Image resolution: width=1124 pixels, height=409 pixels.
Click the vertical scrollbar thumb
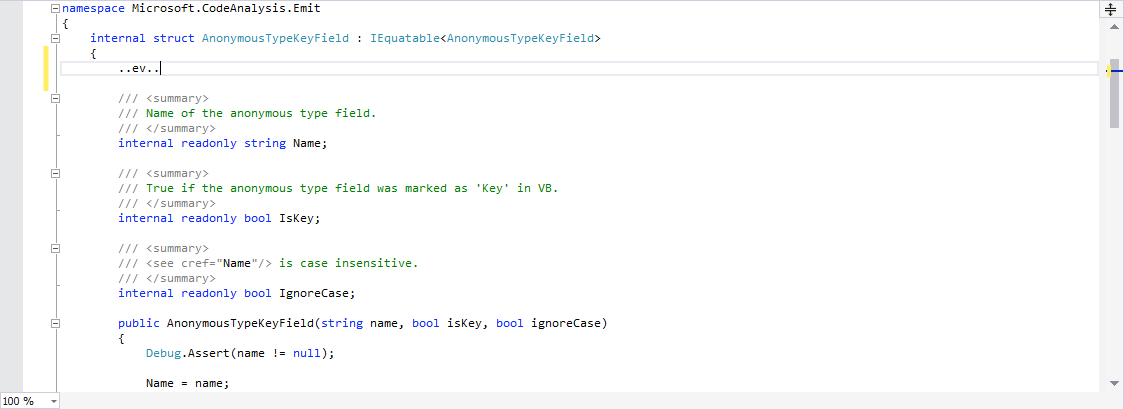tap(1115, 92)
